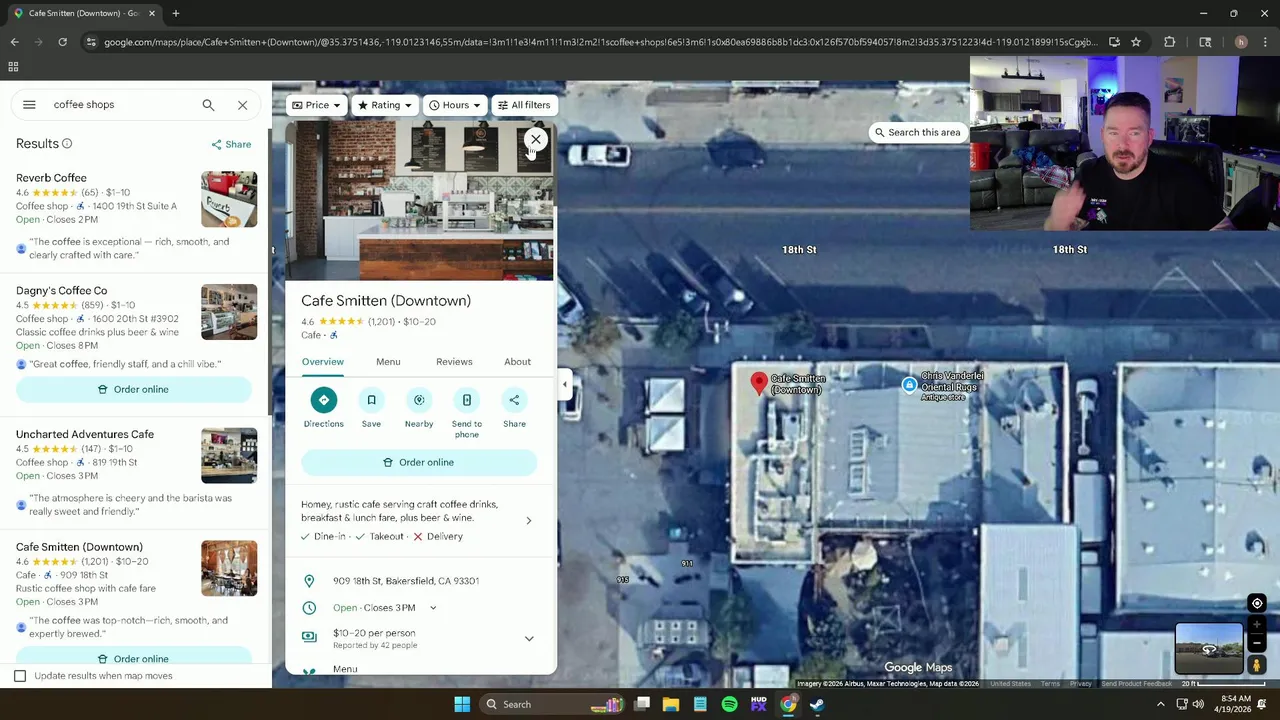Open File Explorer from taskbar
The width and height of the screenshot is (1280, 720).
pos(671,704)
